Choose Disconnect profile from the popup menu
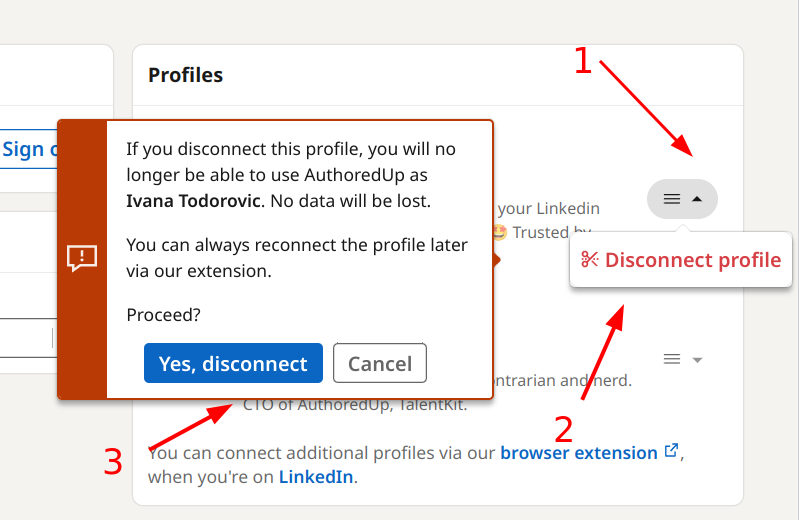 (x=681, y=260)
